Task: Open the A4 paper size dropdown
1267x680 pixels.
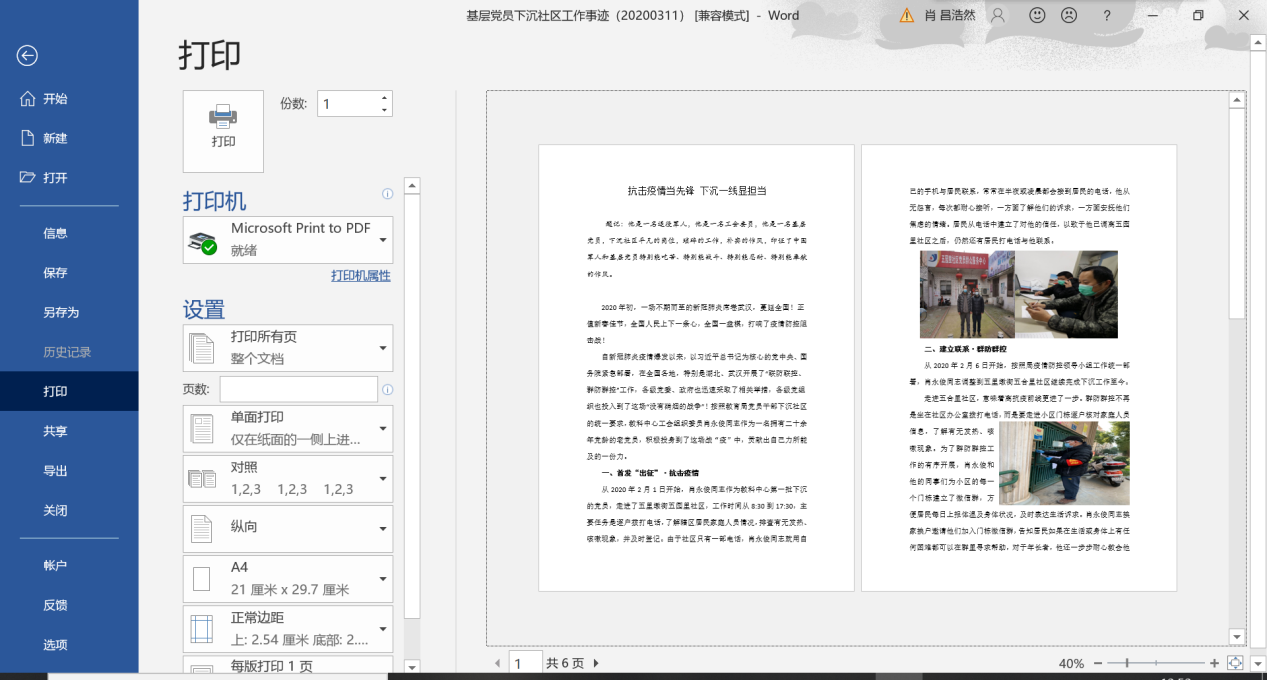Action: click(382, 578)
